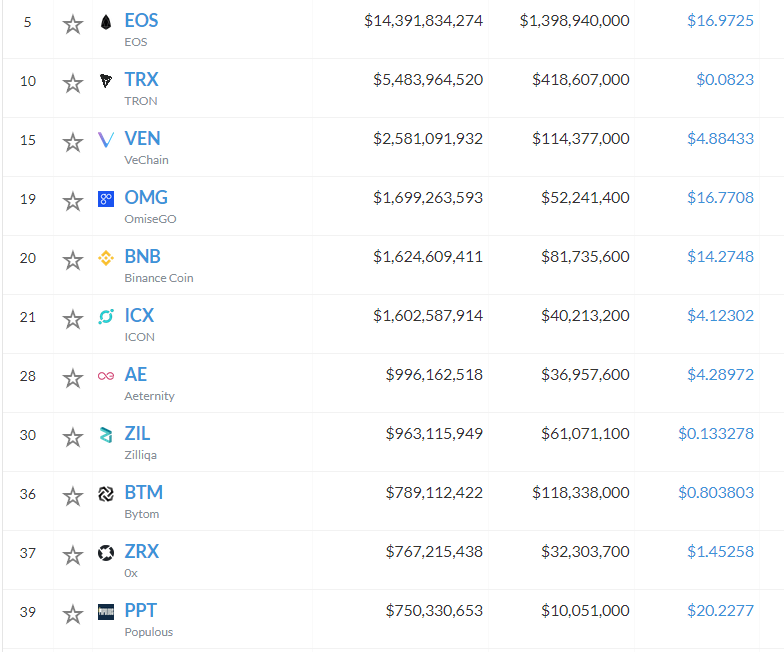Toggle favorite star for VEN
Screen dimensions: 784x652
(x=72, y=142)
